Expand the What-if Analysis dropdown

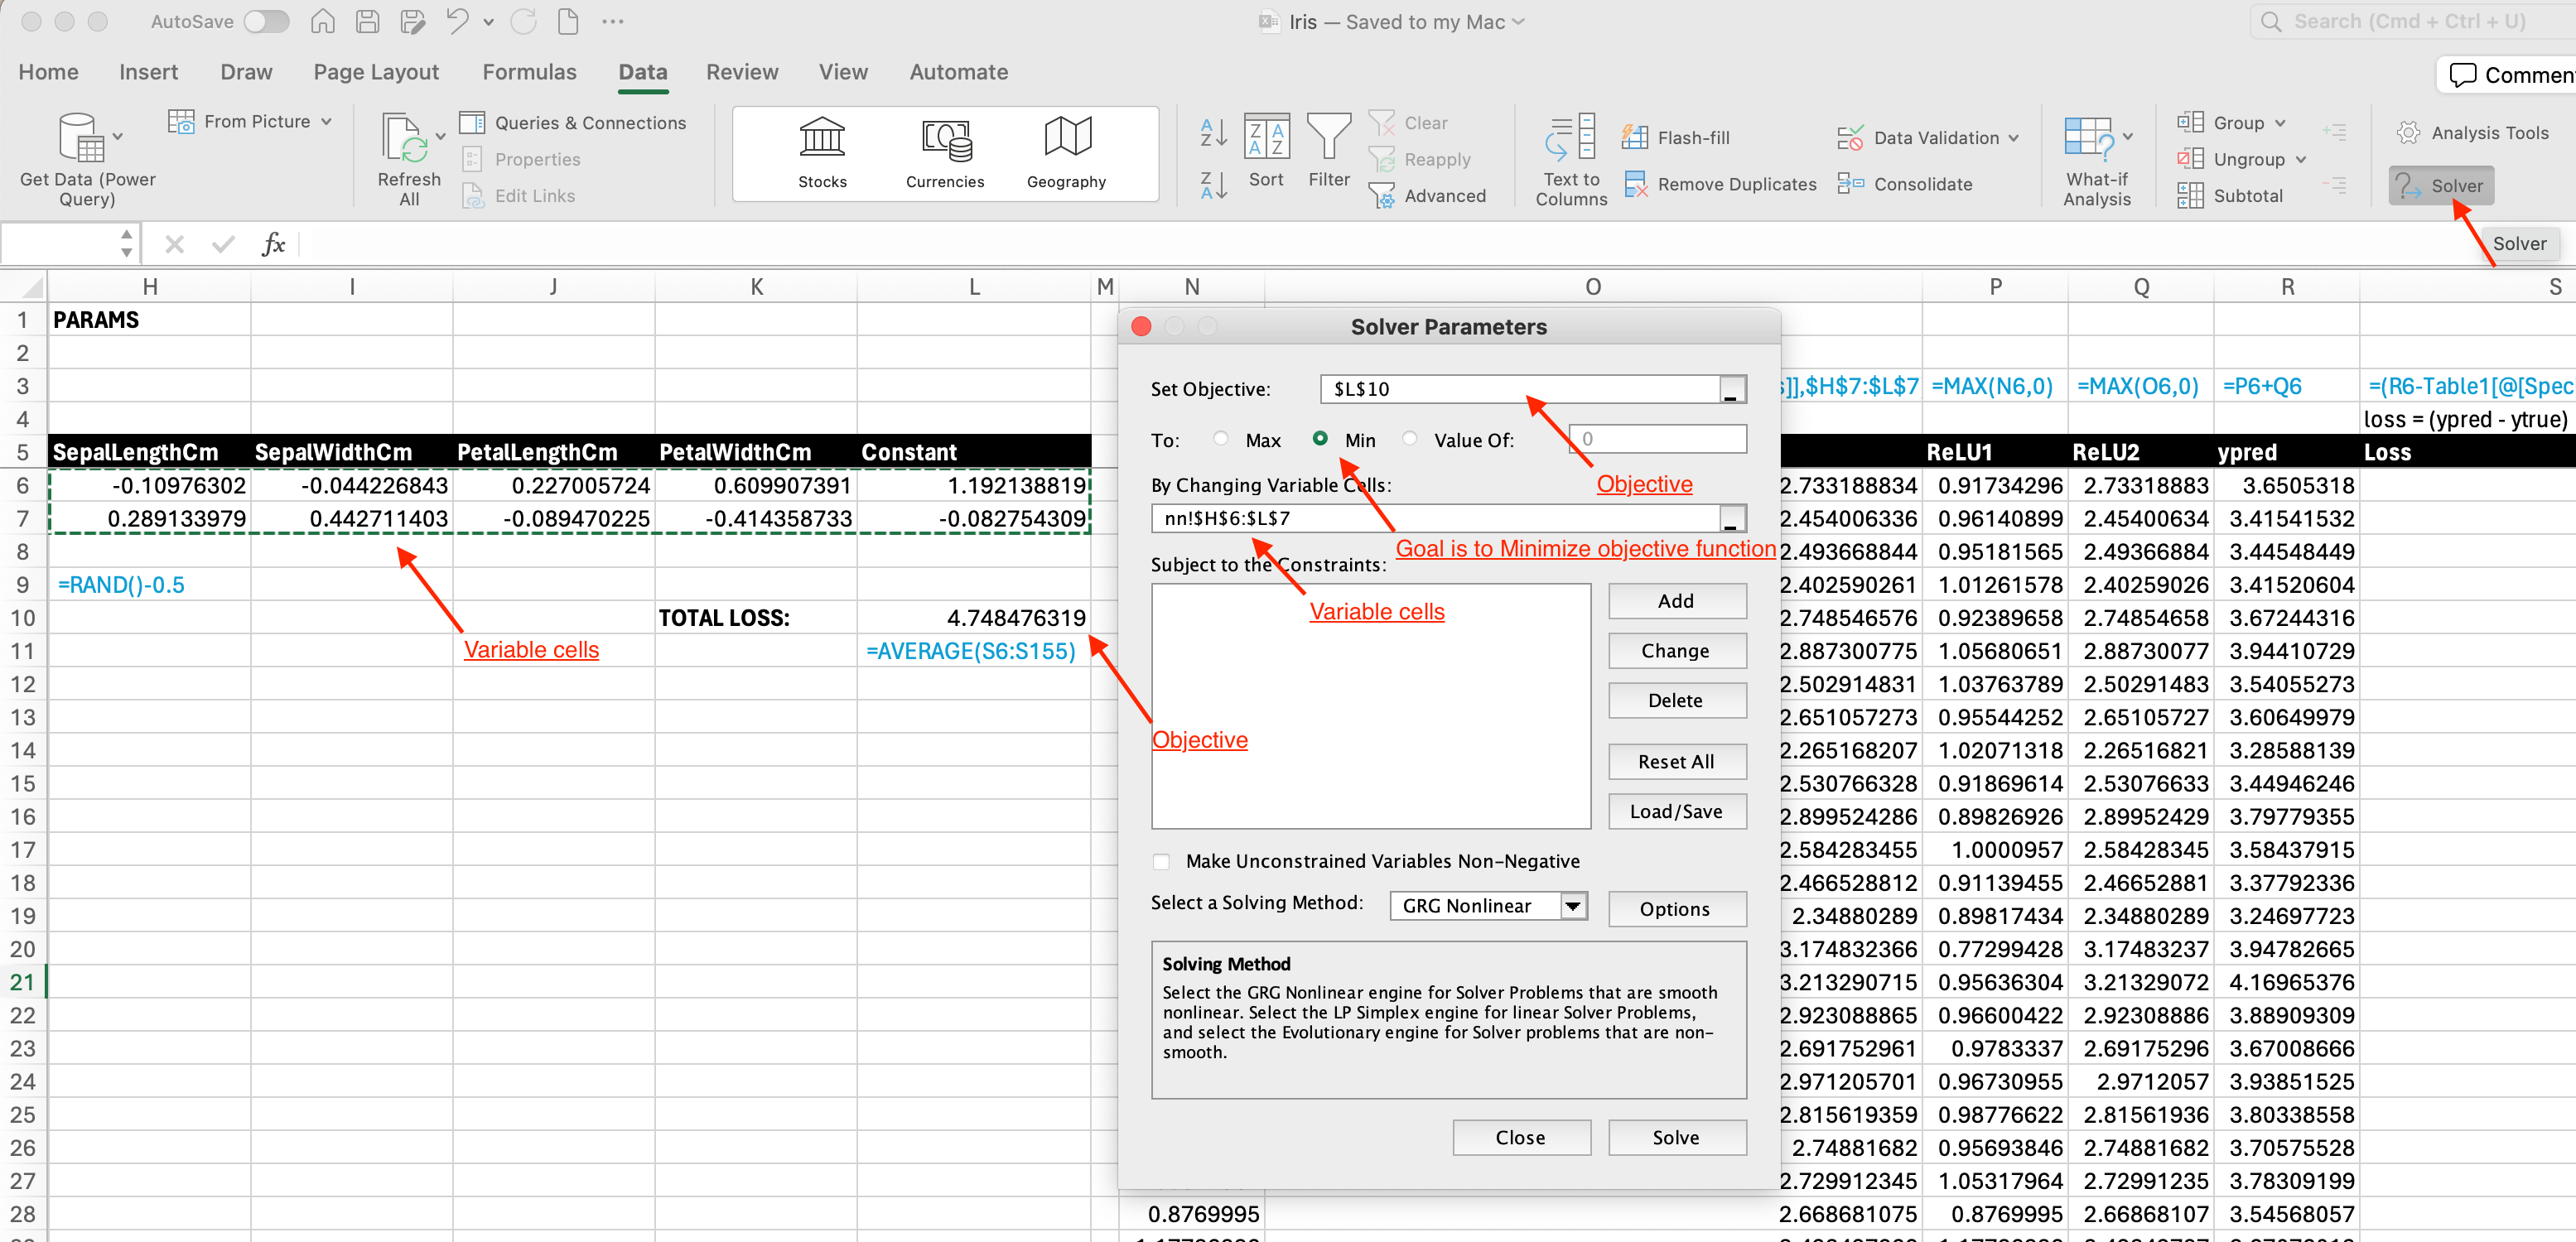coord(2128,136)
